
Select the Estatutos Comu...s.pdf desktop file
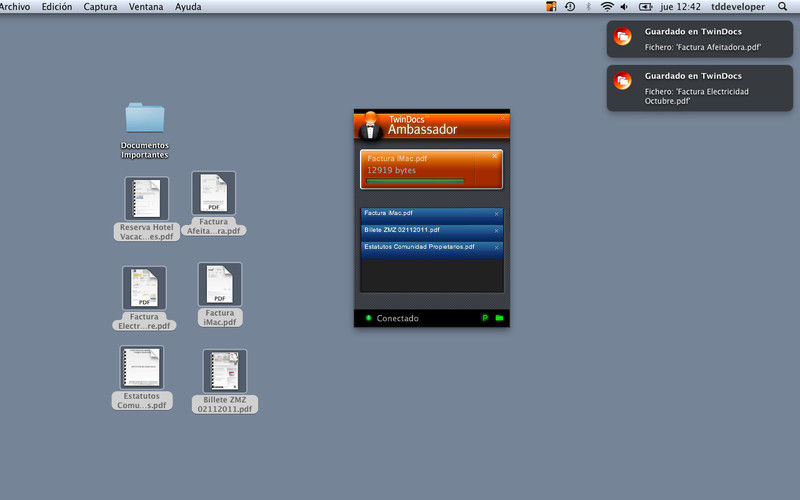[142, 367]
